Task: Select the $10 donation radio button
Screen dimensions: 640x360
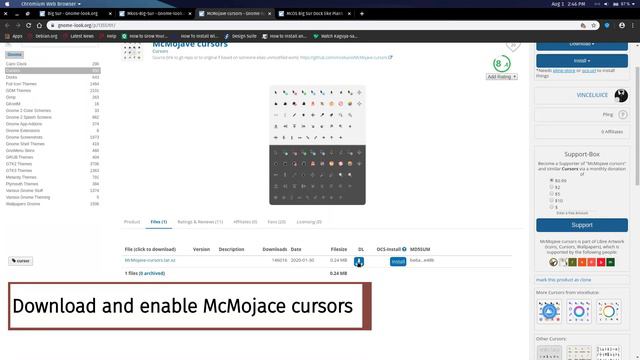Action: coord(551,200)
